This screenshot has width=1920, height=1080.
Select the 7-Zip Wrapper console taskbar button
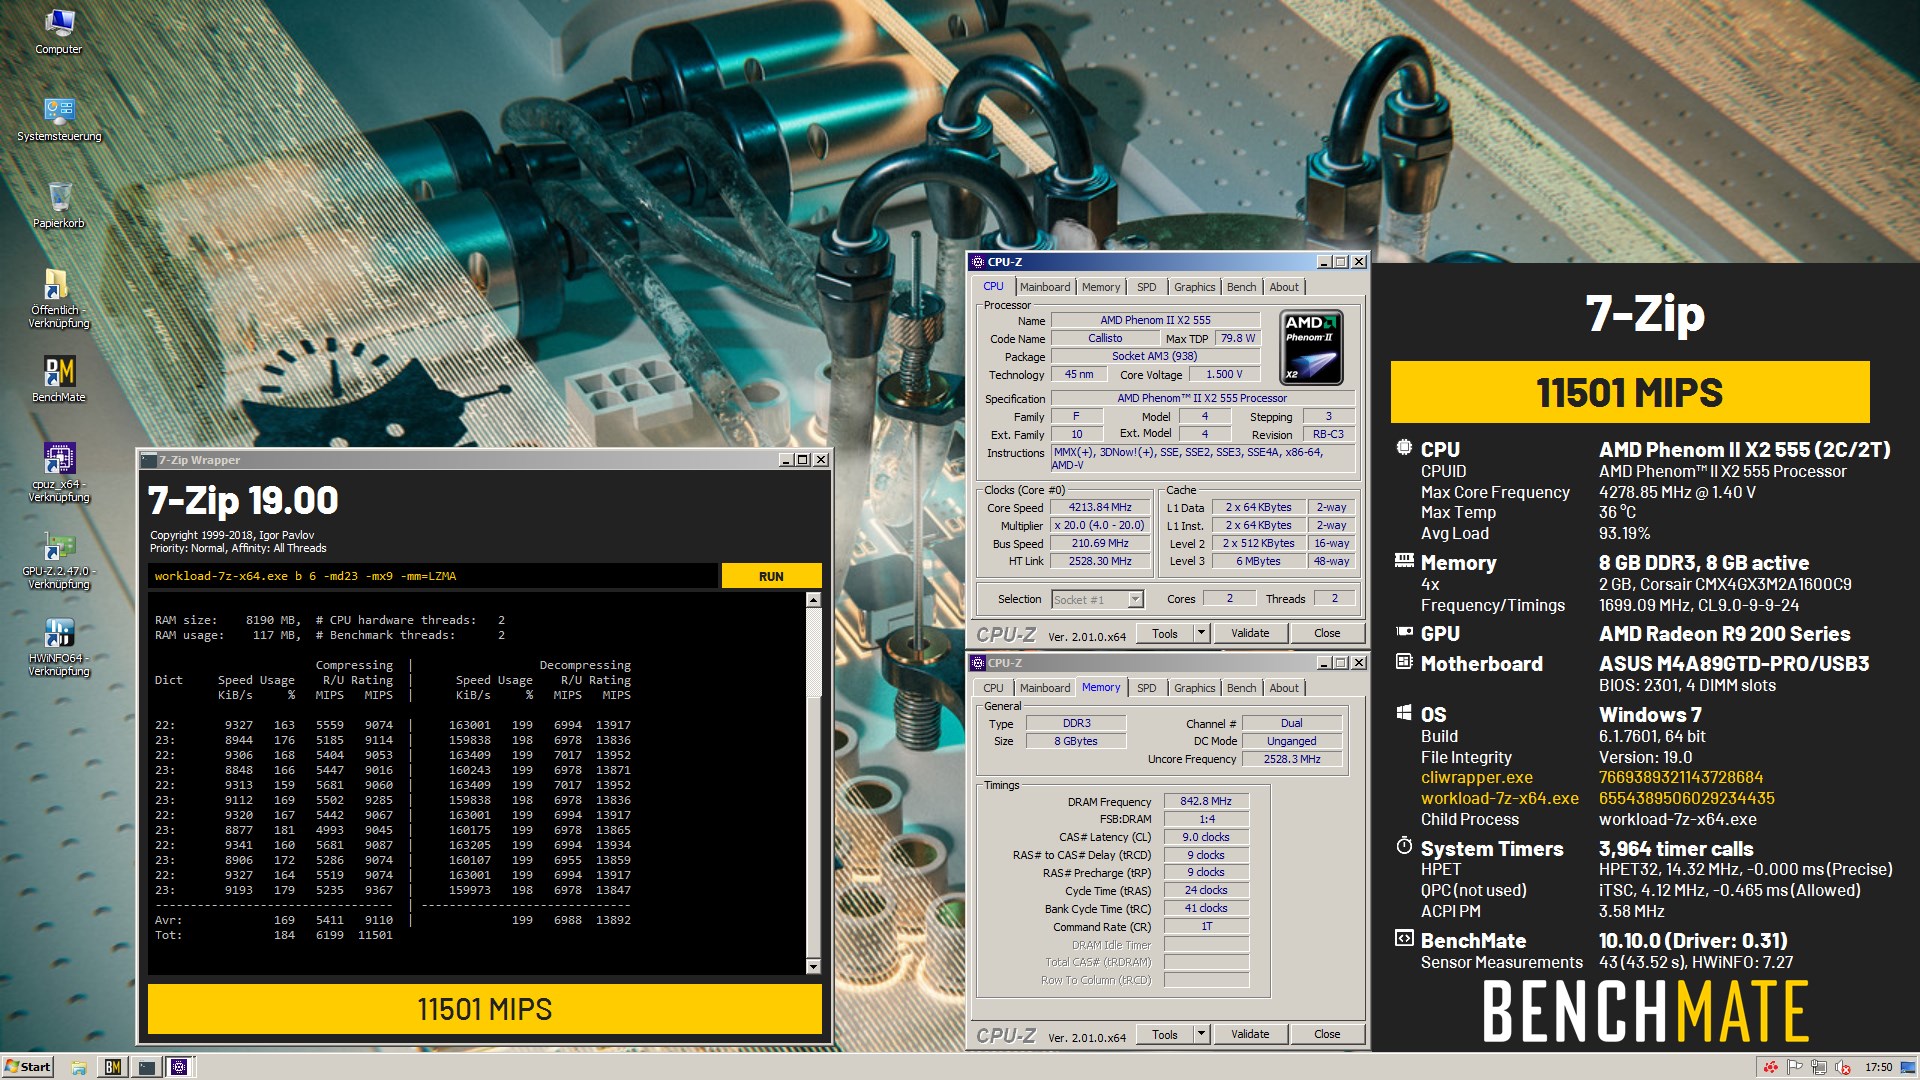[147, 1067]
